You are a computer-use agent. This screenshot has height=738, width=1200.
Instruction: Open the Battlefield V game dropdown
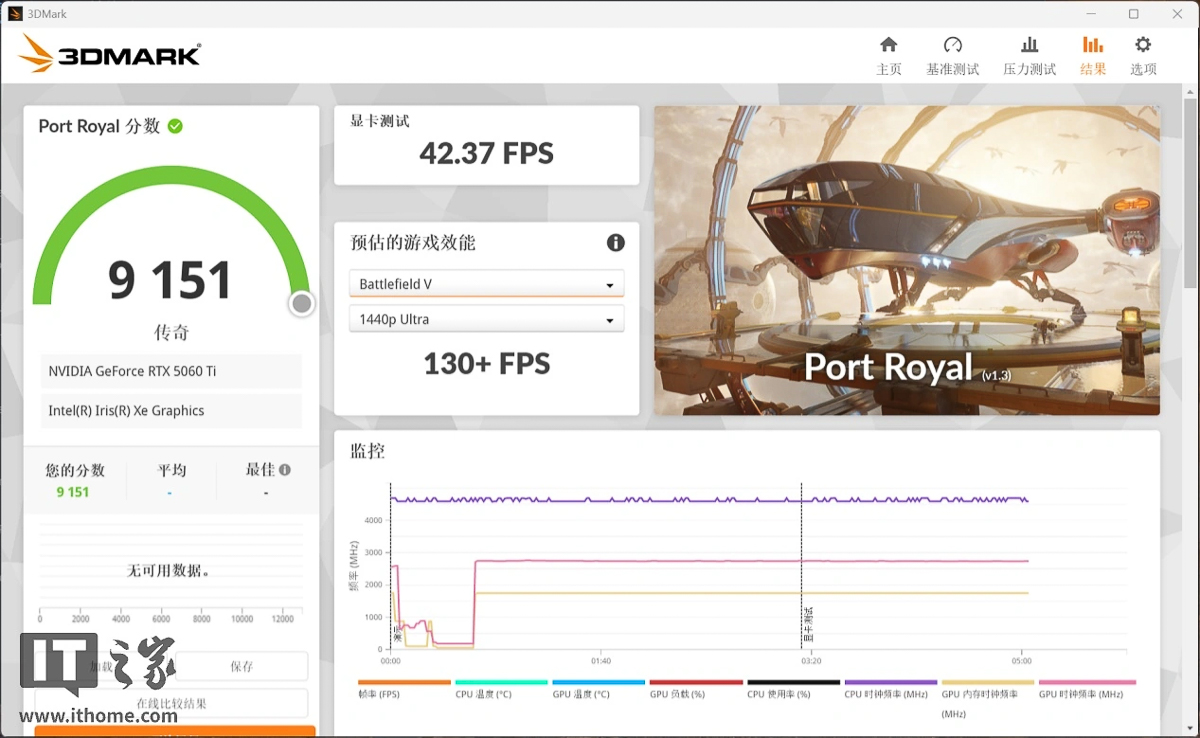486,283
